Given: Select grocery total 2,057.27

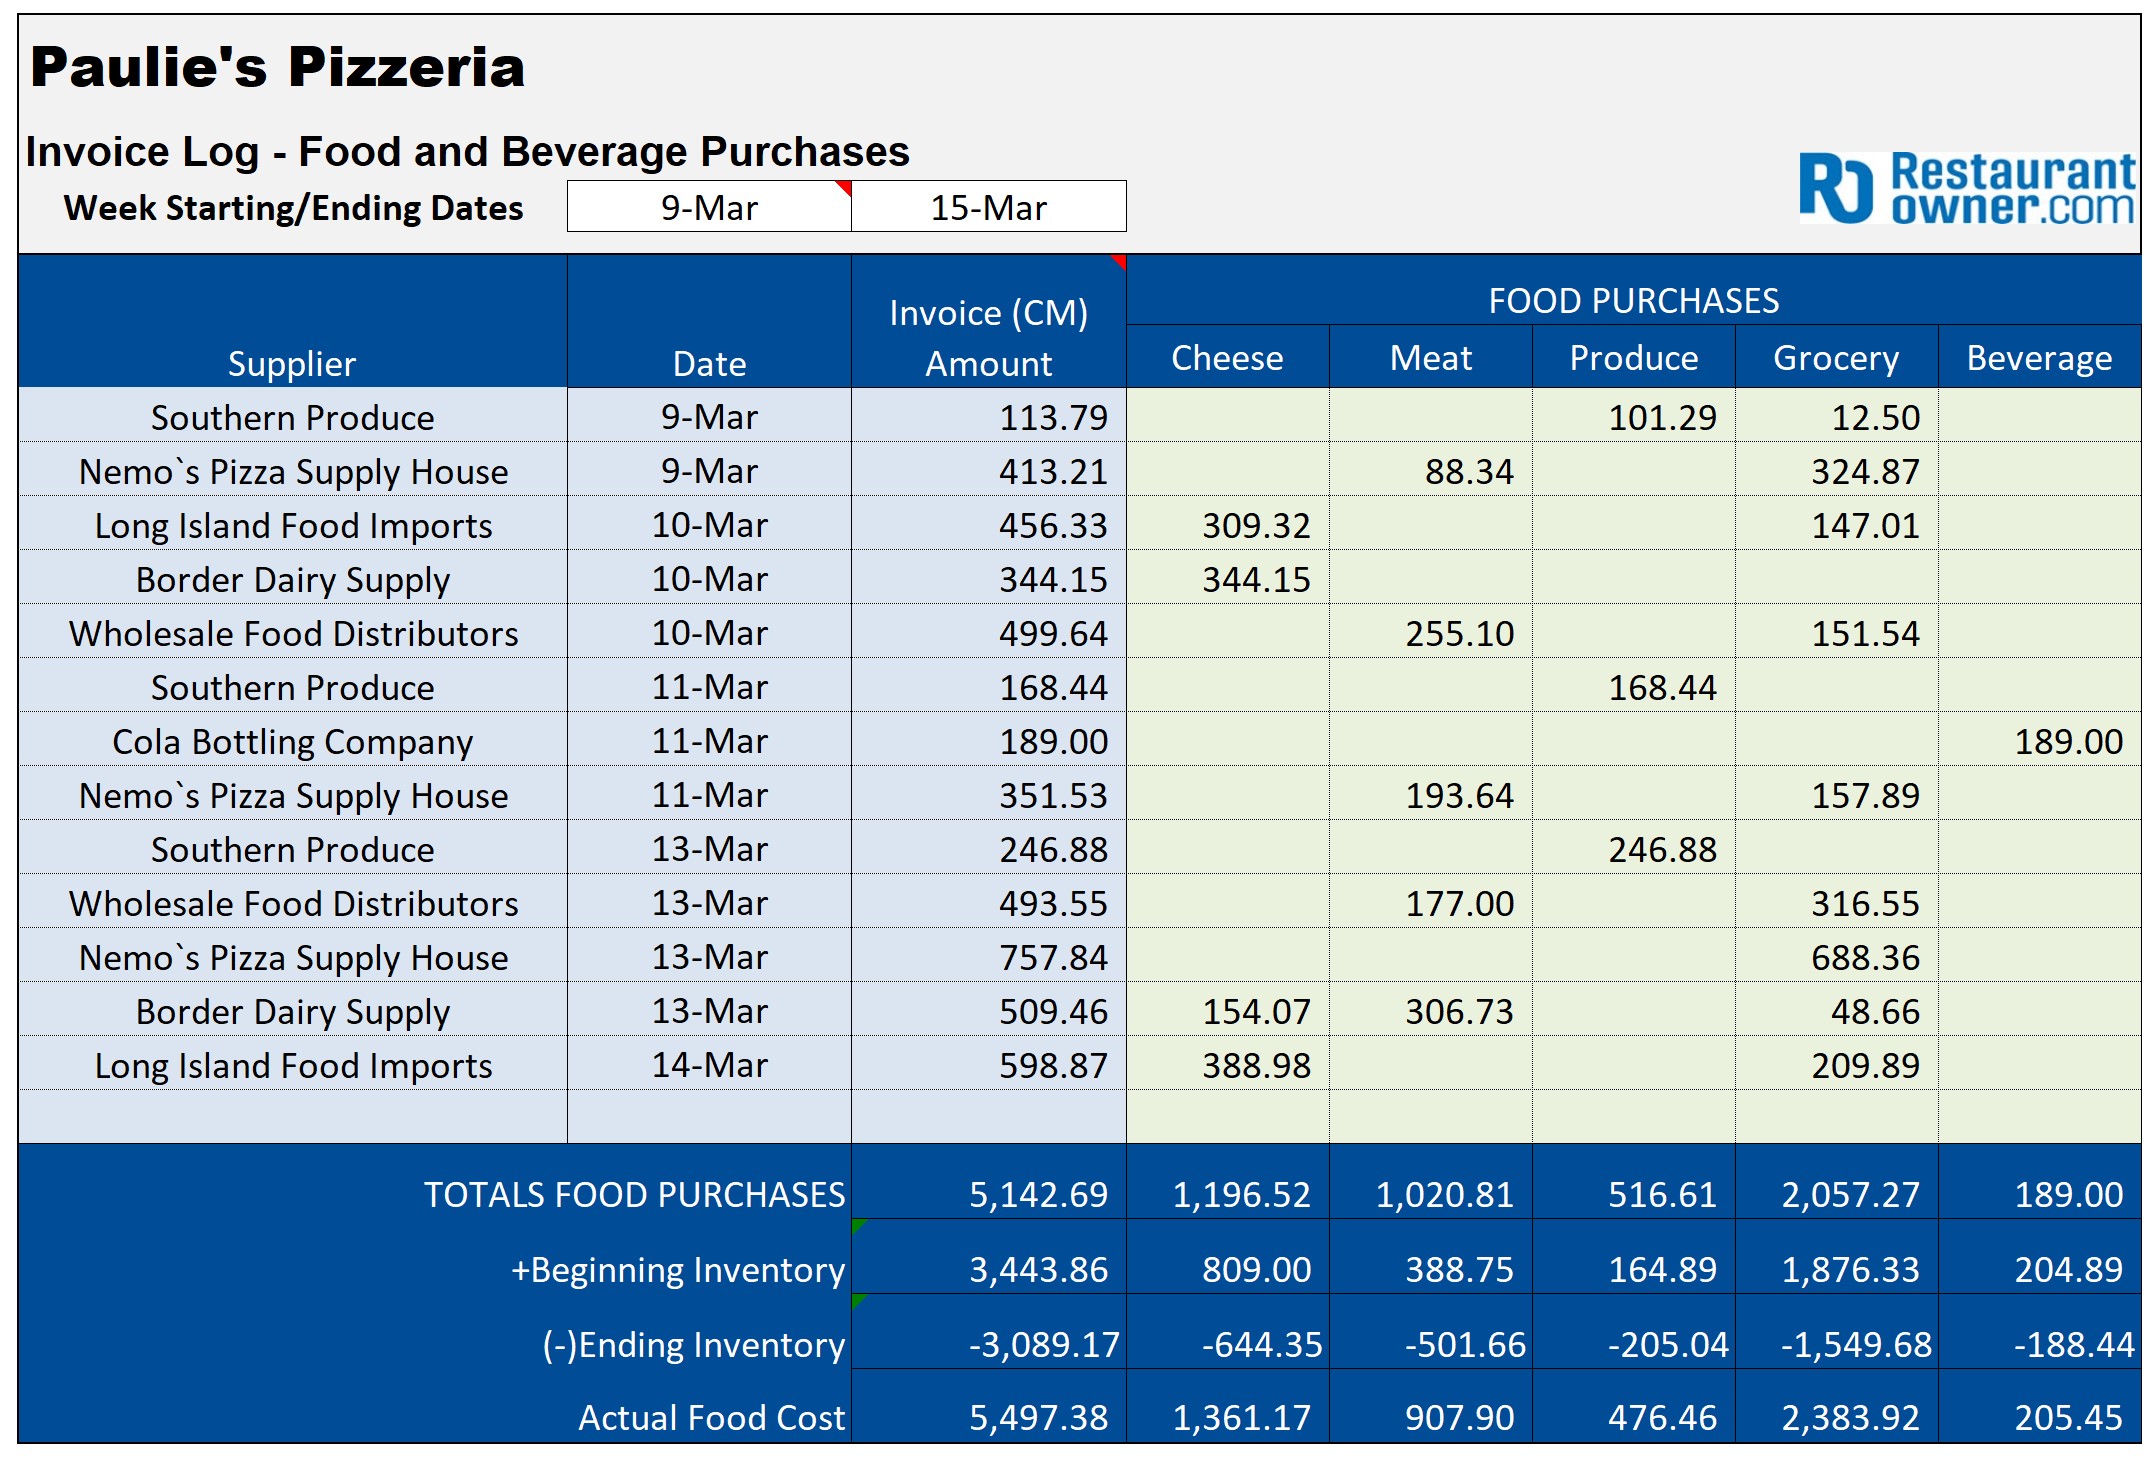Looking at the screenshot, I should click(x=1837, y=1182).
